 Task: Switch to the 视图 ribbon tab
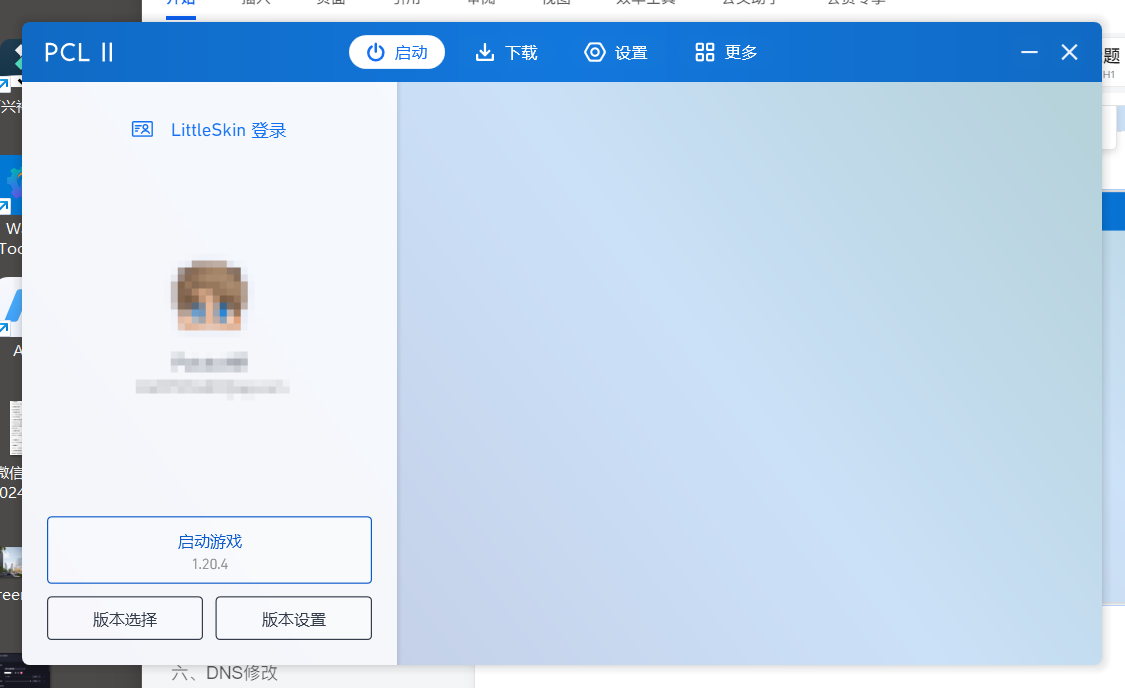(x=556, y=3)
